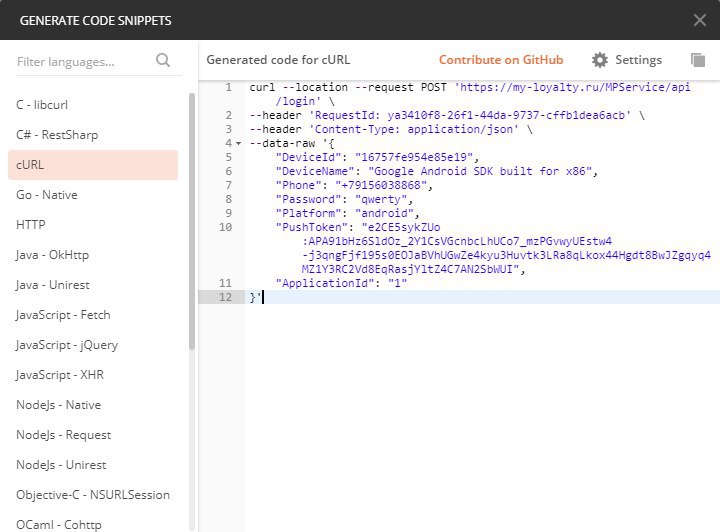This screenshot has width=720, height=532.
Task: Click the search magnifier icon
Action: click(163, 60)
